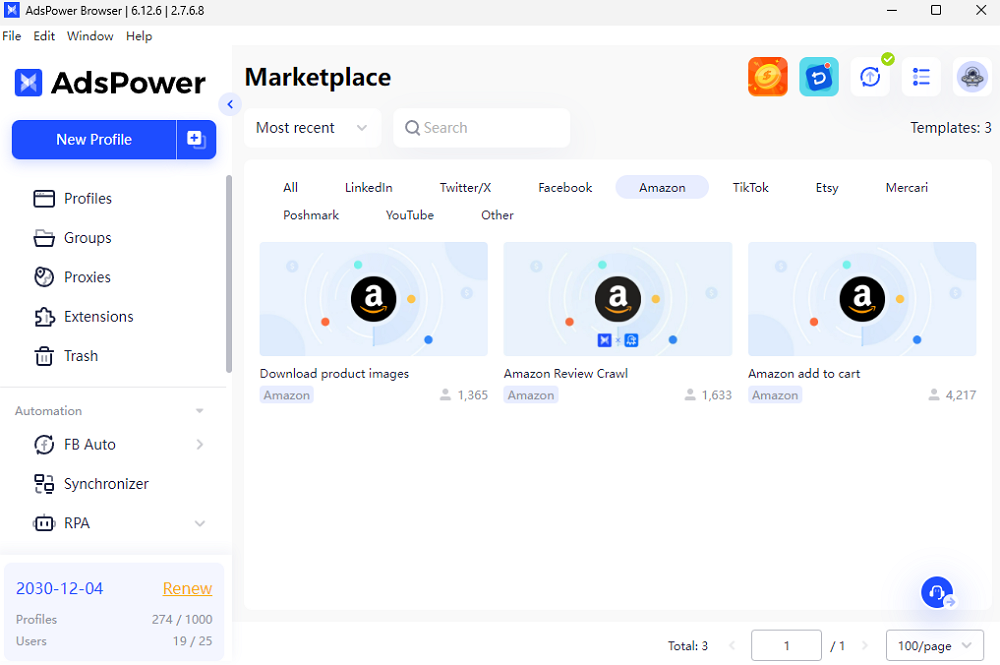The width and height of the screenshot is (1000, 665).
Task: Click the Download product images title
Action: tap(334, 374)
